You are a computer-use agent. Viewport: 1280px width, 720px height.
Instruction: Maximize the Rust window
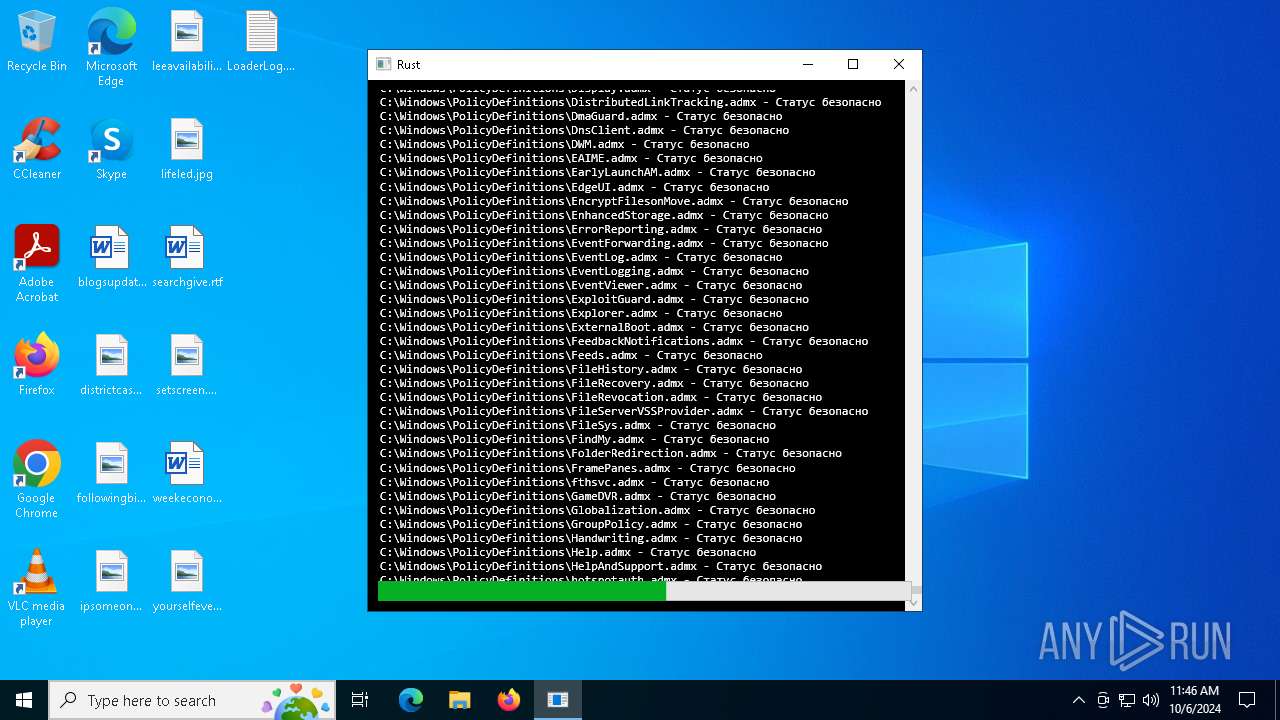[x=853, y=64]
